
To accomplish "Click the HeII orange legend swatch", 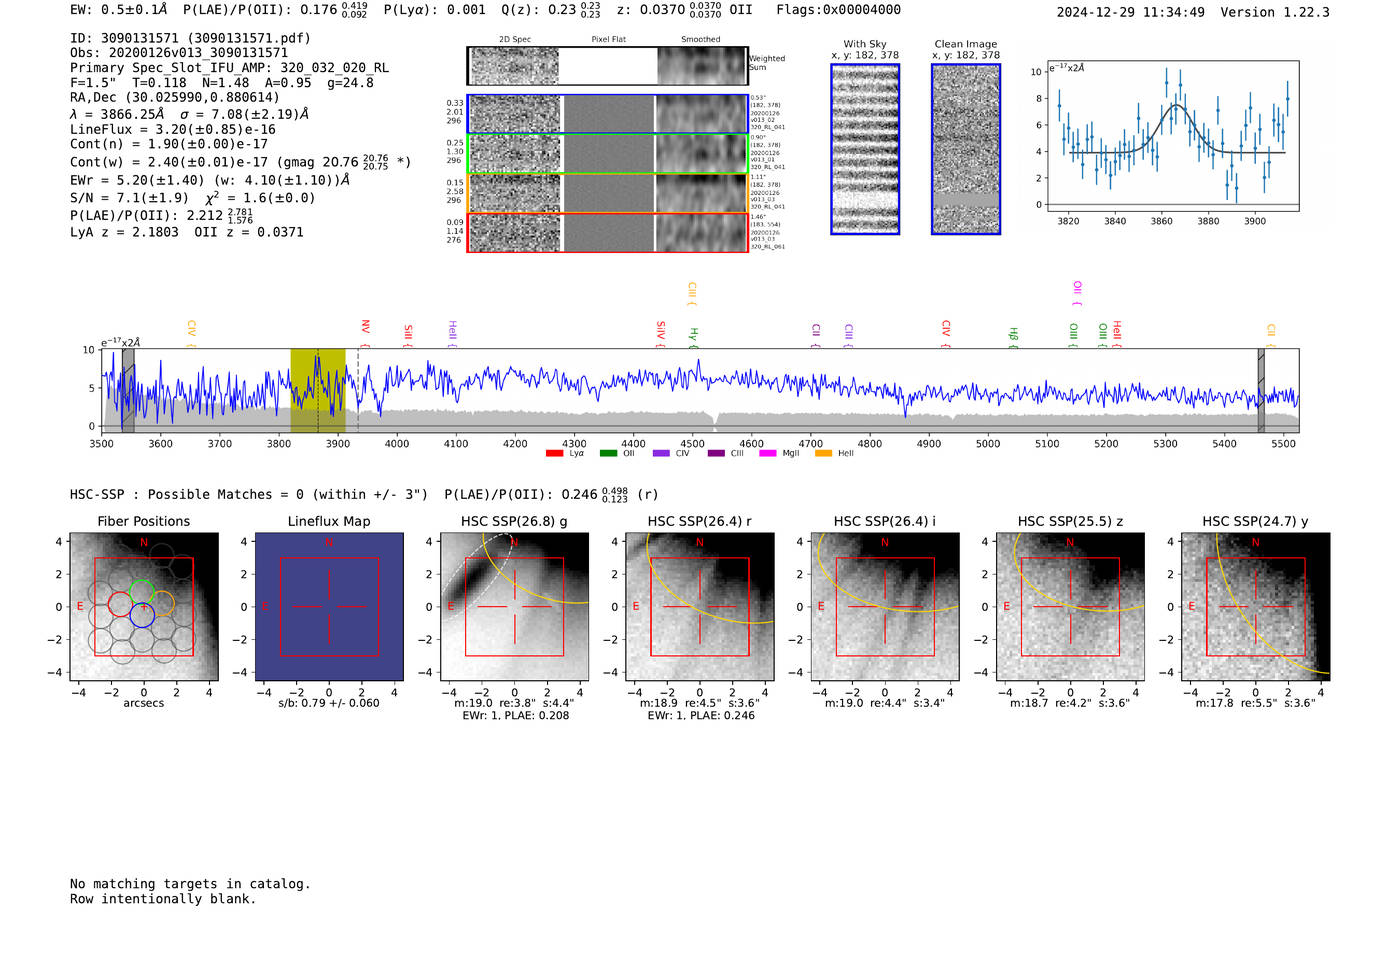I will click(x=824, y=454).
